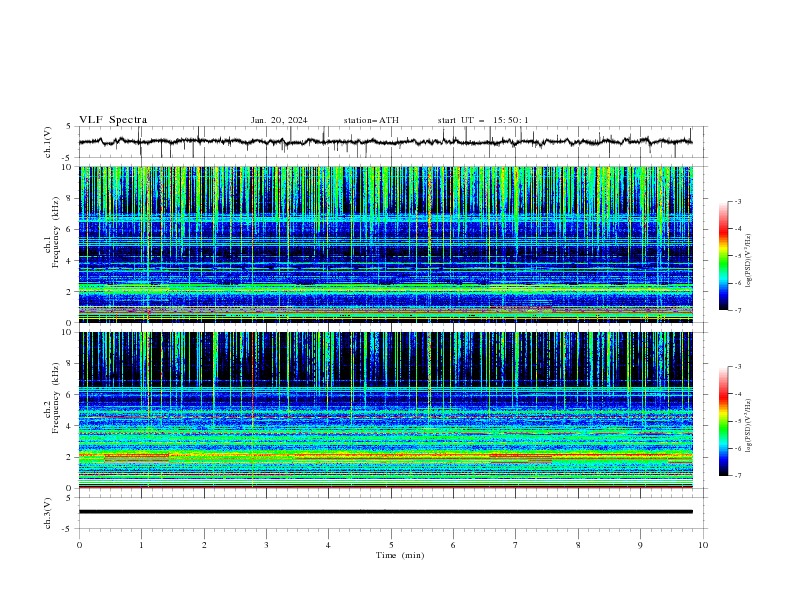Click the "-3" value on the ch.1 colorbar
The height and width of the screenshot is (612, 792).
pos(738,201)
